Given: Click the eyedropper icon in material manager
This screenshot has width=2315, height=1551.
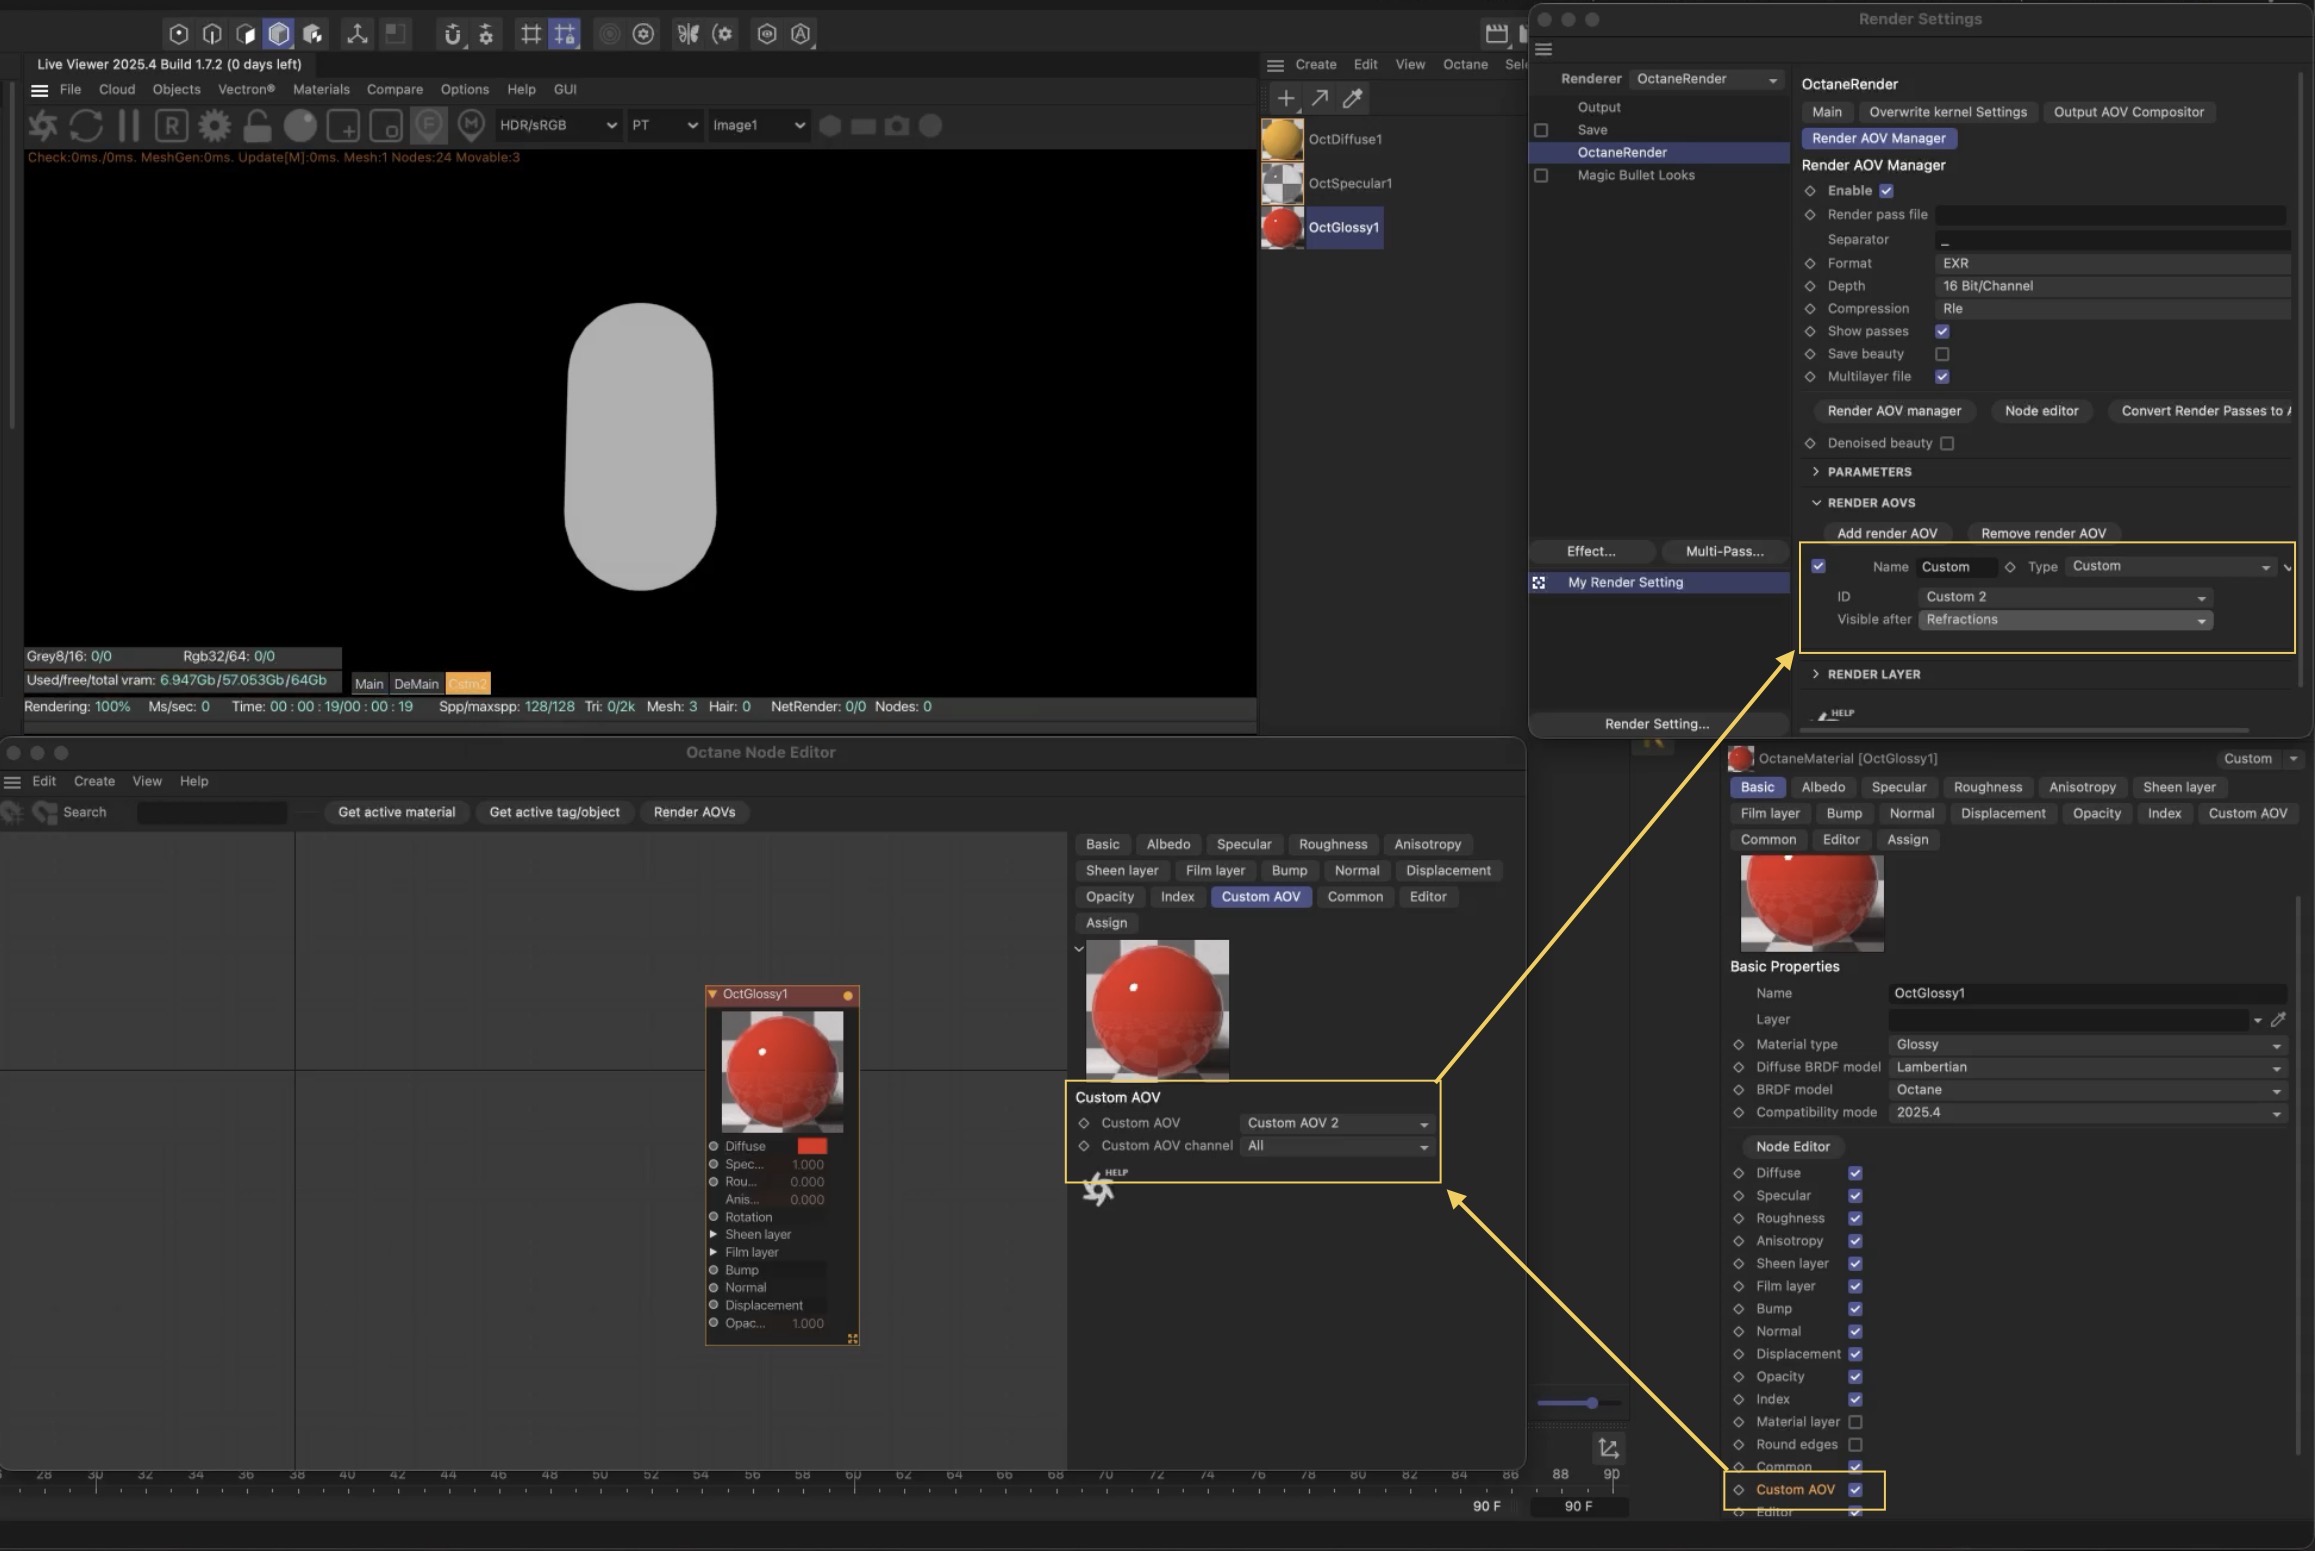Looking at the screenshot, I should (1352, 98).
